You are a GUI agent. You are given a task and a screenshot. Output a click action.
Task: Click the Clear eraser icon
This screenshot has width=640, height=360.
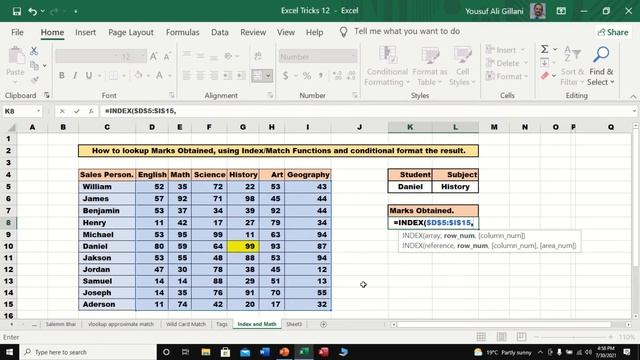click(x=545, y=76)
